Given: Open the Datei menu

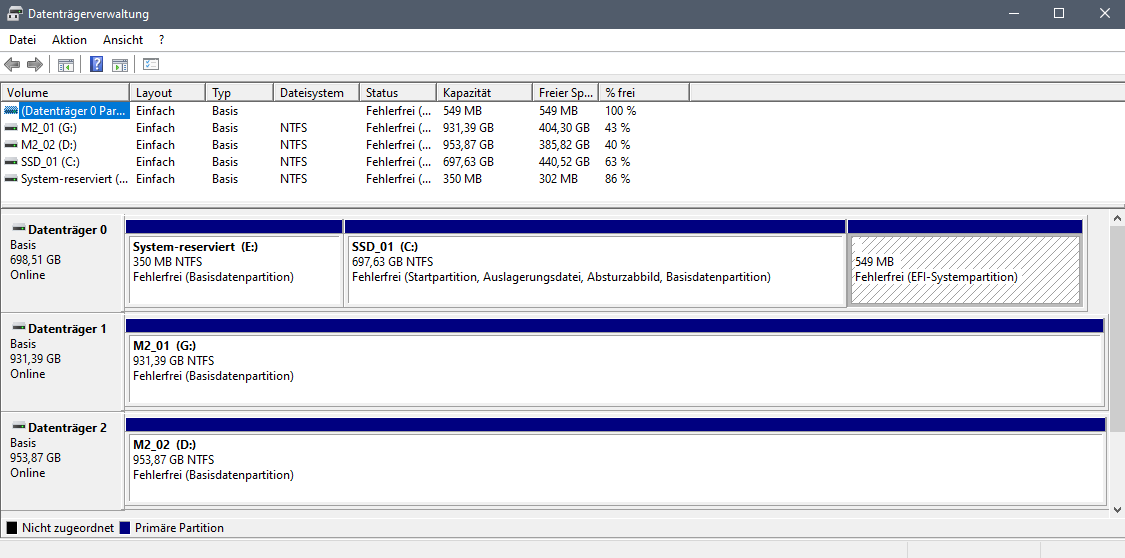Looking at the screenshot, I should 22,40.
